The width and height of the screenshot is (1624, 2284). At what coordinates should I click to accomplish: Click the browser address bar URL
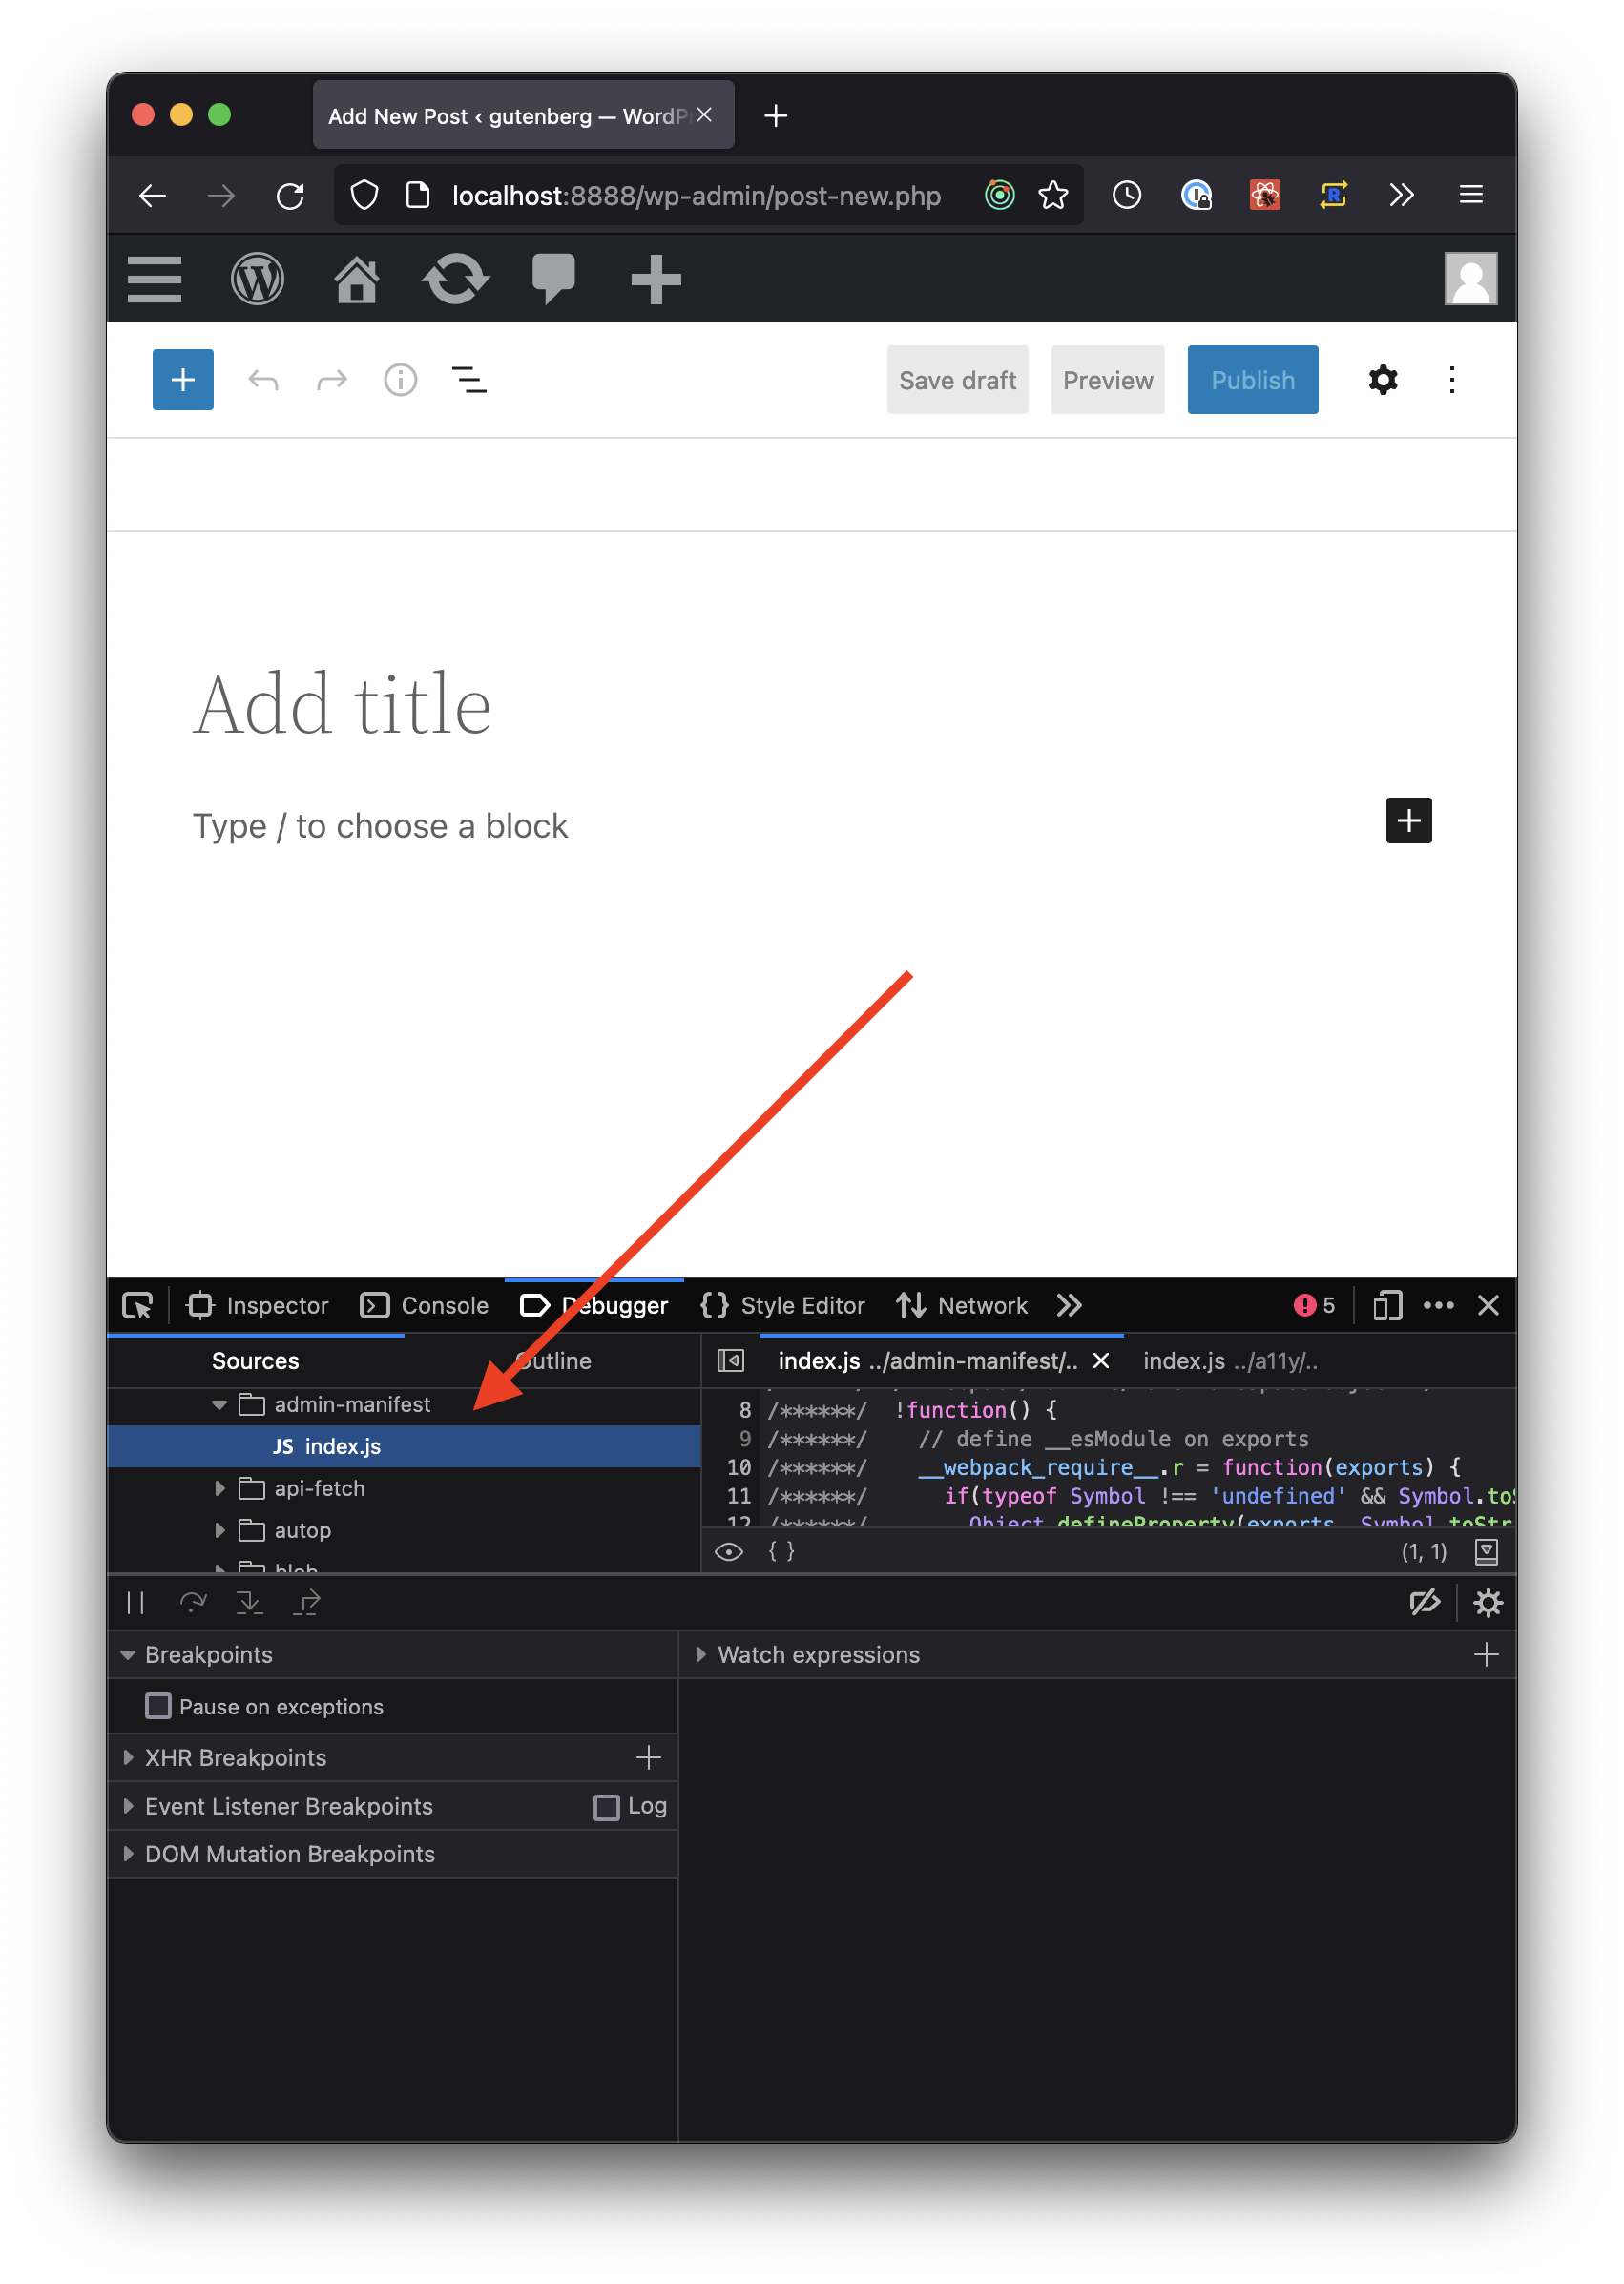pos(696,195)
